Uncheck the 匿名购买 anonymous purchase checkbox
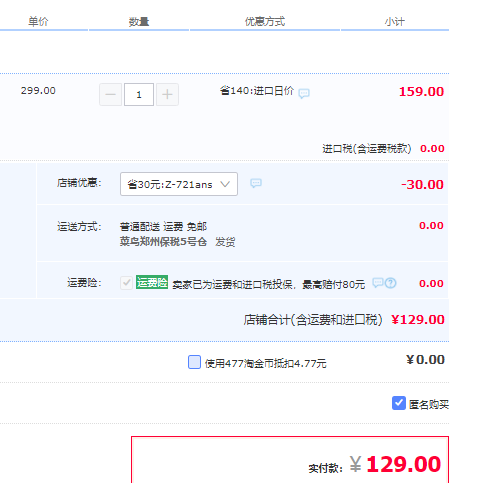Image resolution: width=484 pixels, height=483 pixels. pos(399,403)
